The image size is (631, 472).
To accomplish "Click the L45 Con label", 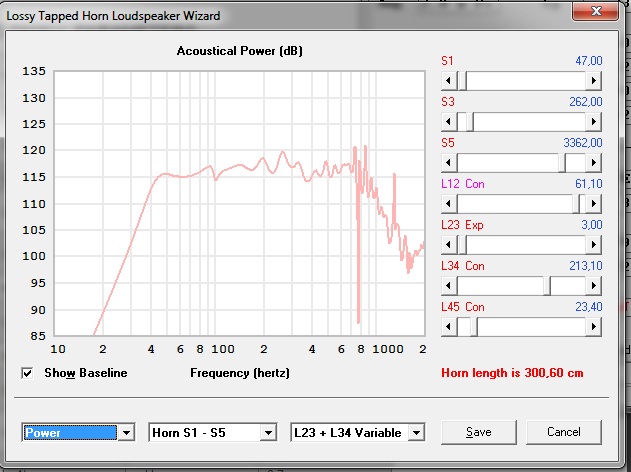I will click(463, 307).
